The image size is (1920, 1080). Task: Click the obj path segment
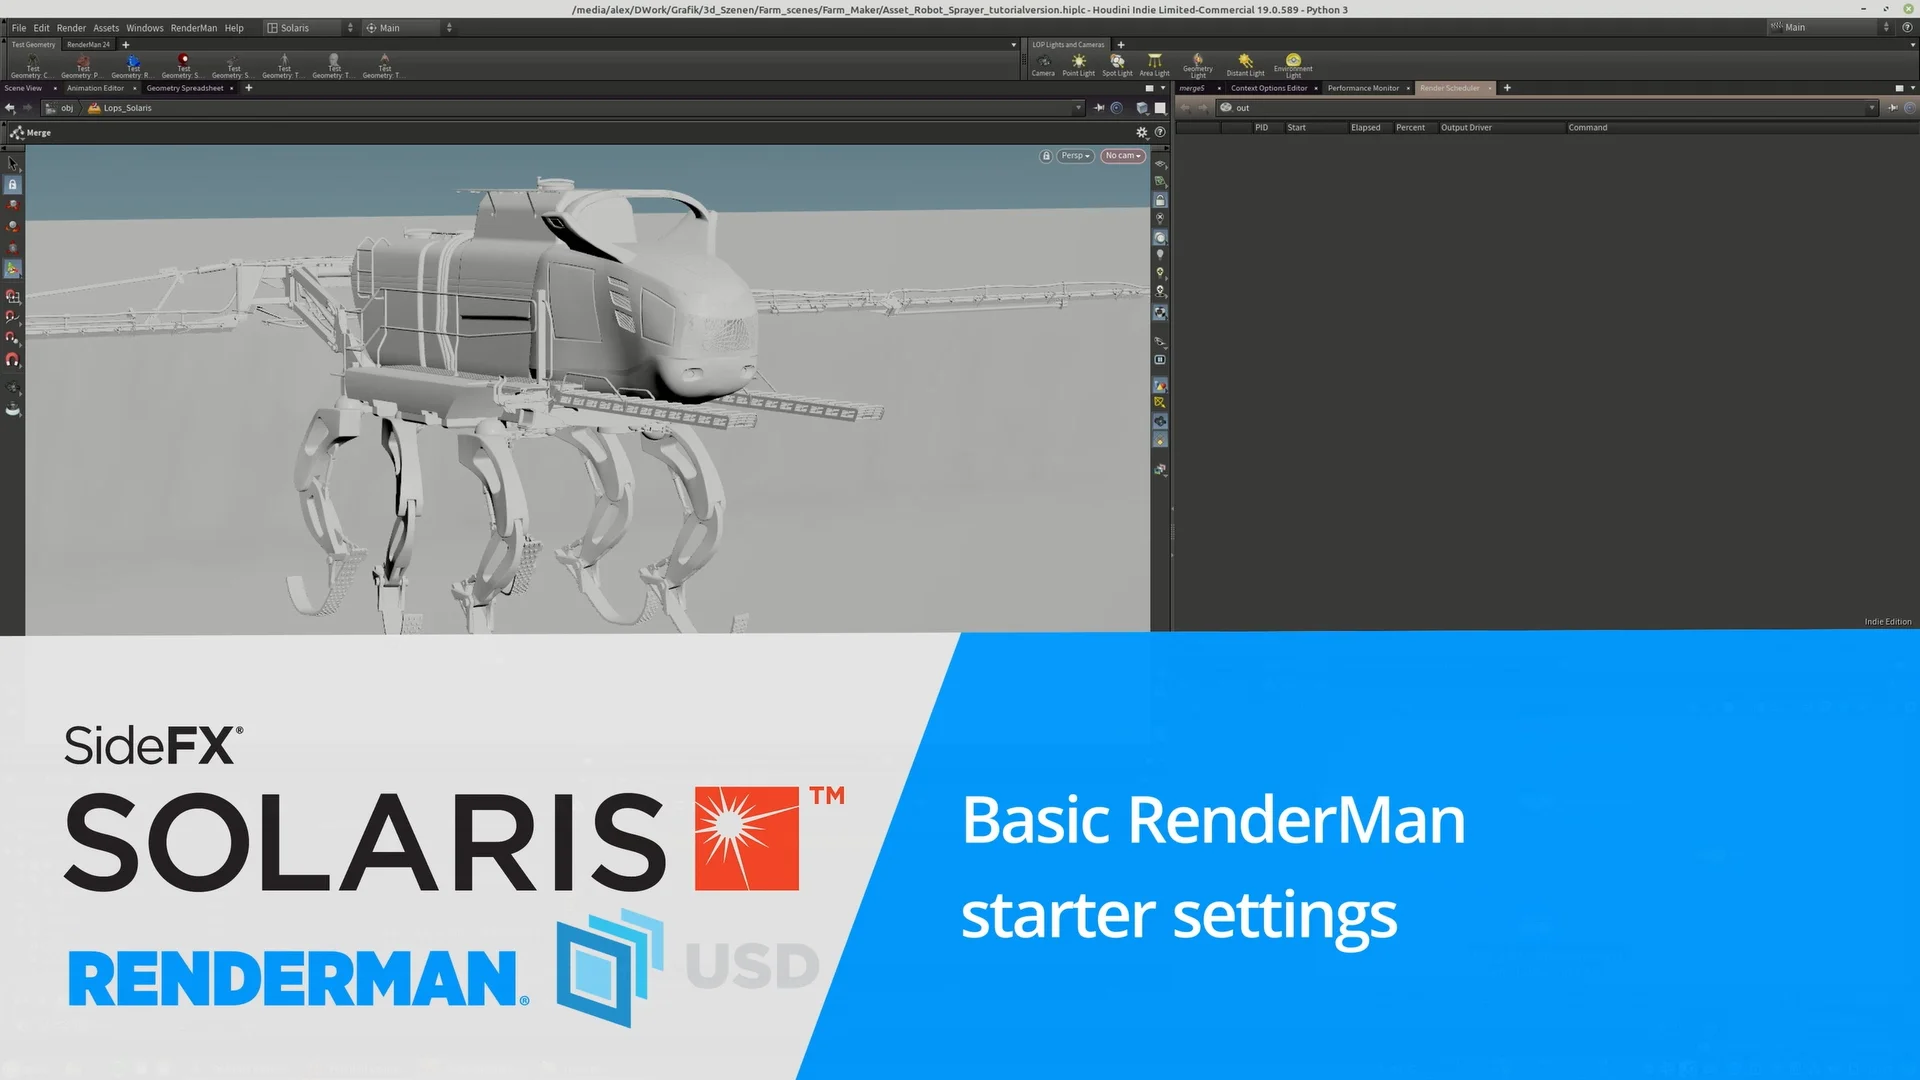(x=60, y=108)
